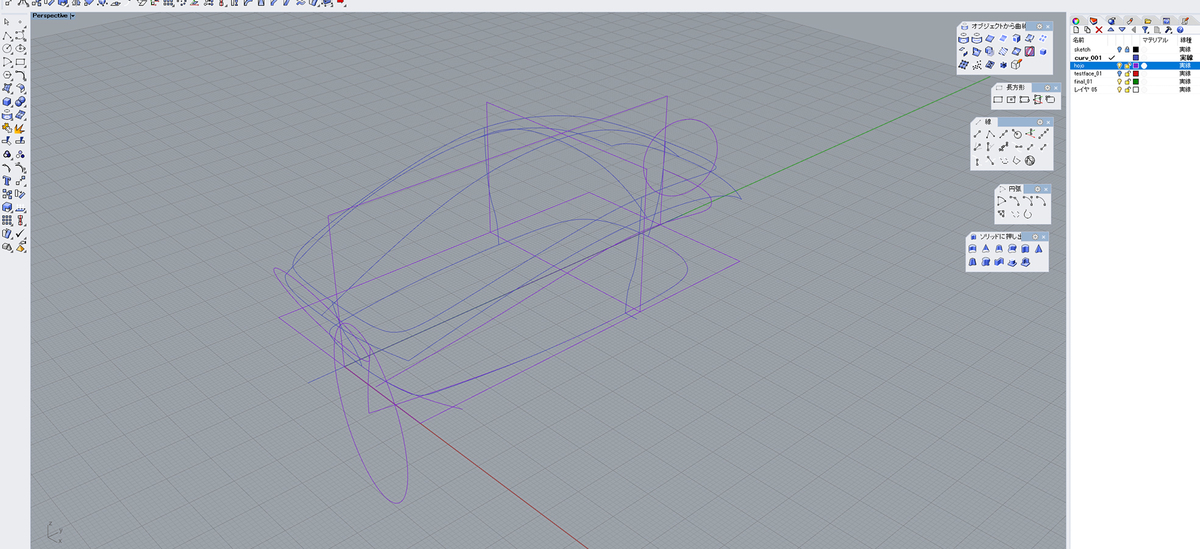Open the Perspective viewport dropdown arrow
This screenshot has height=549, width=1200.
tap(73, 16)
